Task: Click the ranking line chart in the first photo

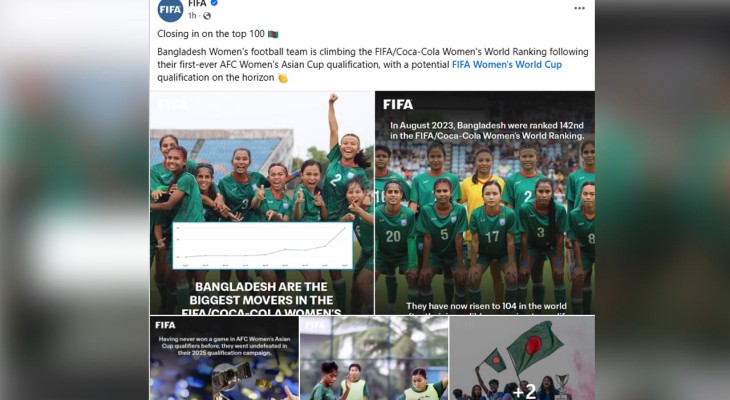Action: (x=263, y=246)
